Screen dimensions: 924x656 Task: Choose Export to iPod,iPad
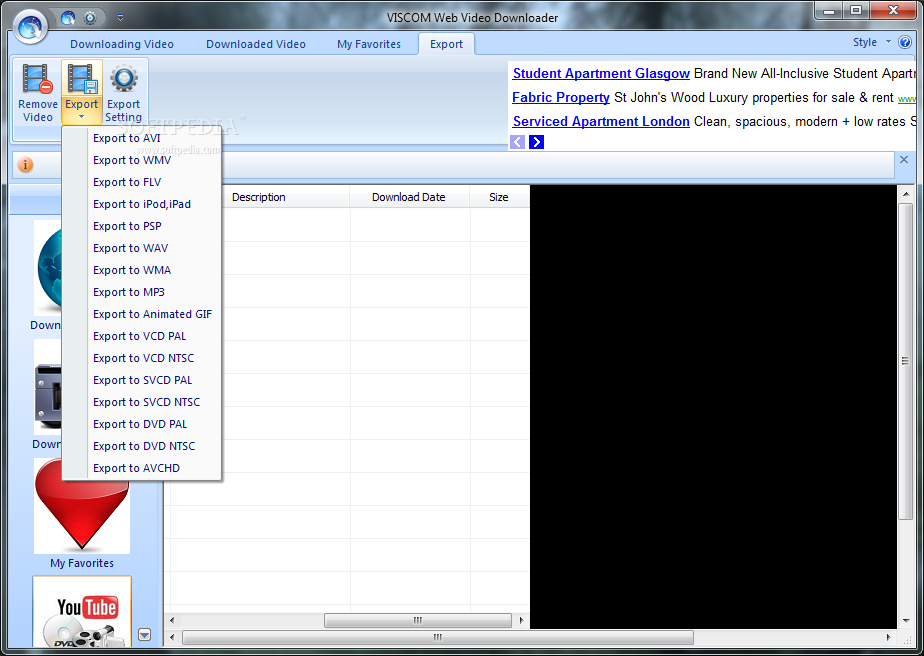[x=141, y=204]
